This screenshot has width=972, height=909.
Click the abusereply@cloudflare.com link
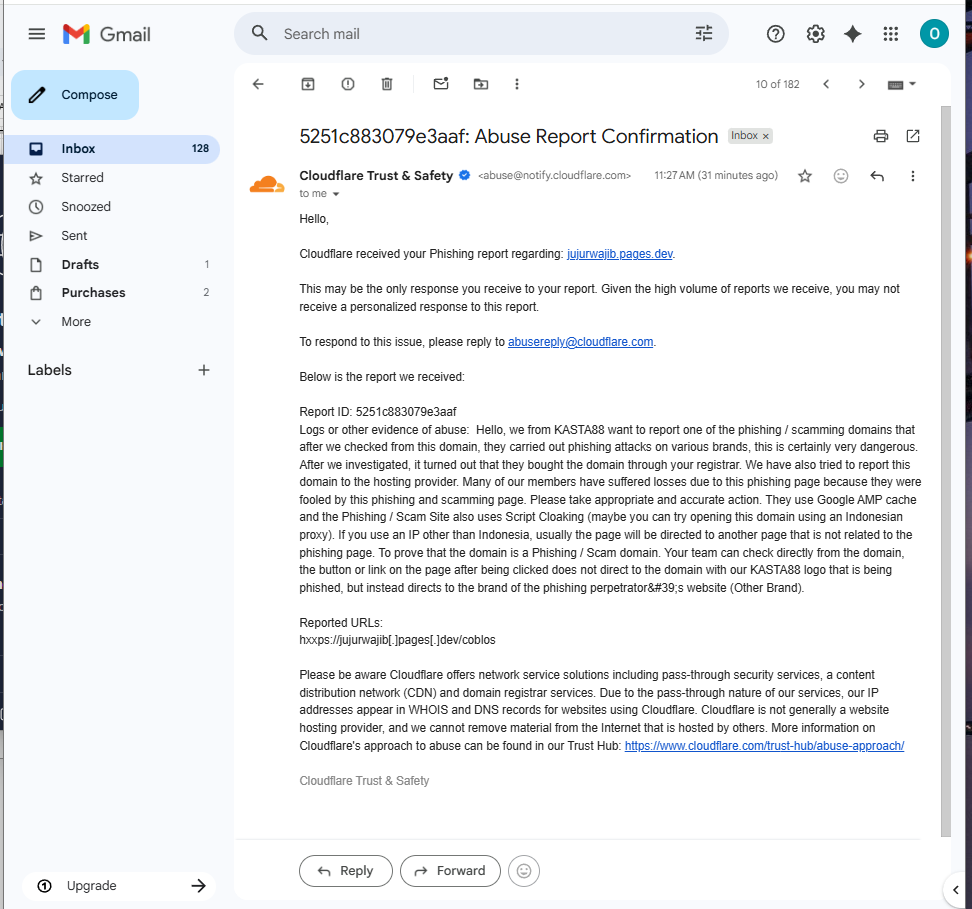[580, 342]
